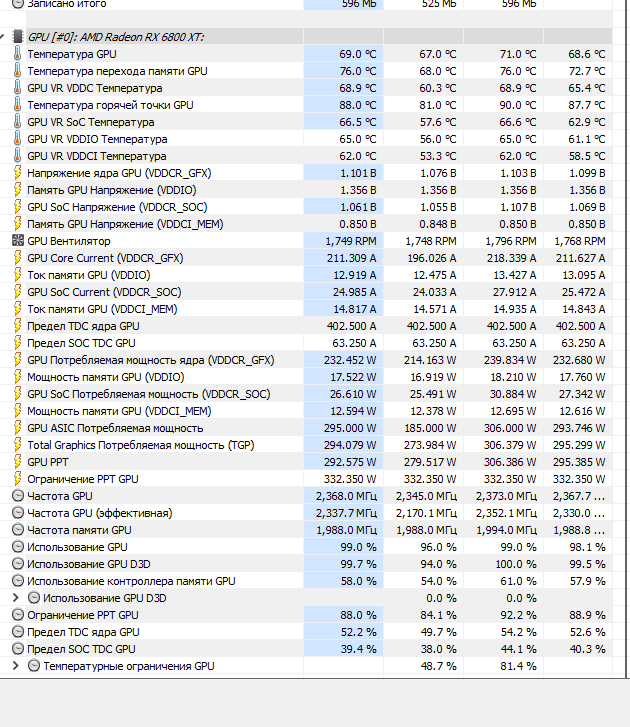Image resolution: width=630 pixels, height=727 pixels.
Task: Select Использование GPU D3D current value 99.7 %
Action: pyautogui.click(x=358, y=564)
